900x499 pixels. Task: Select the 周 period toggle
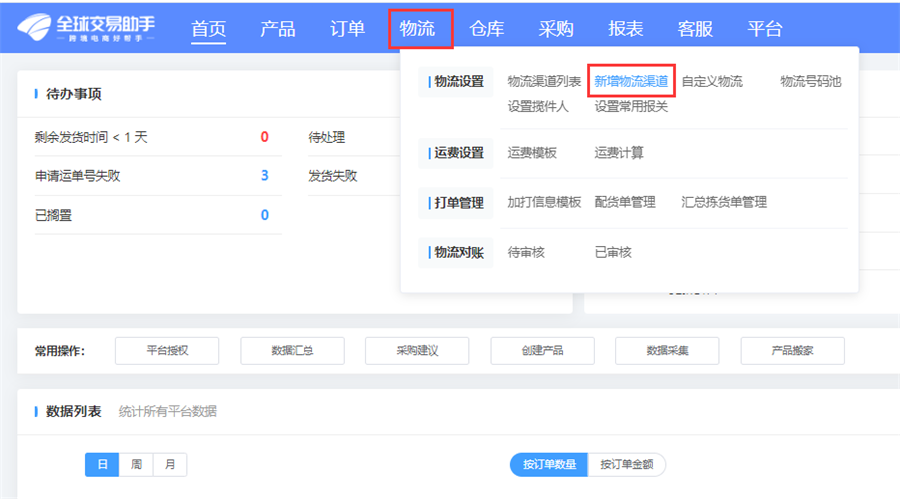pos(136,464)
